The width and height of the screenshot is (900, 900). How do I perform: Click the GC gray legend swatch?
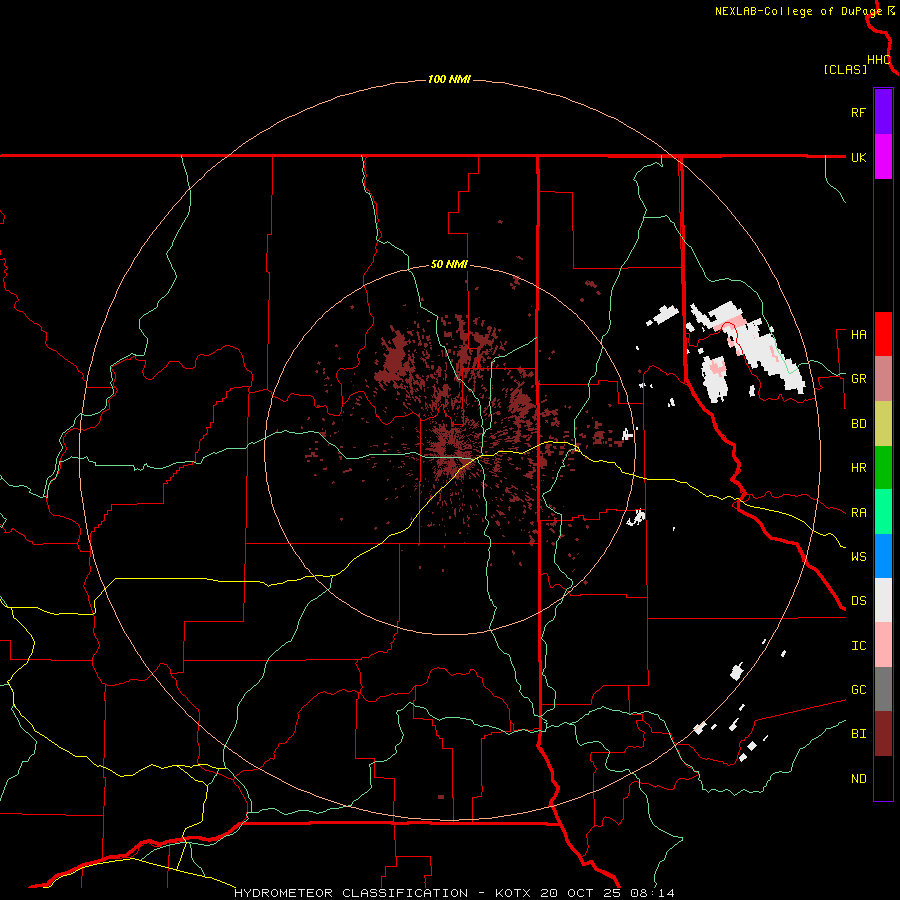pos(883,689)
